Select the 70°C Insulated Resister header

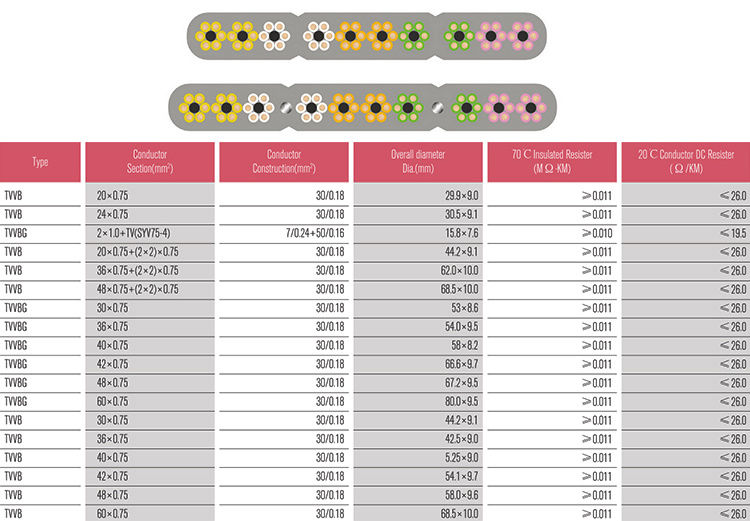tap(551, 162)
